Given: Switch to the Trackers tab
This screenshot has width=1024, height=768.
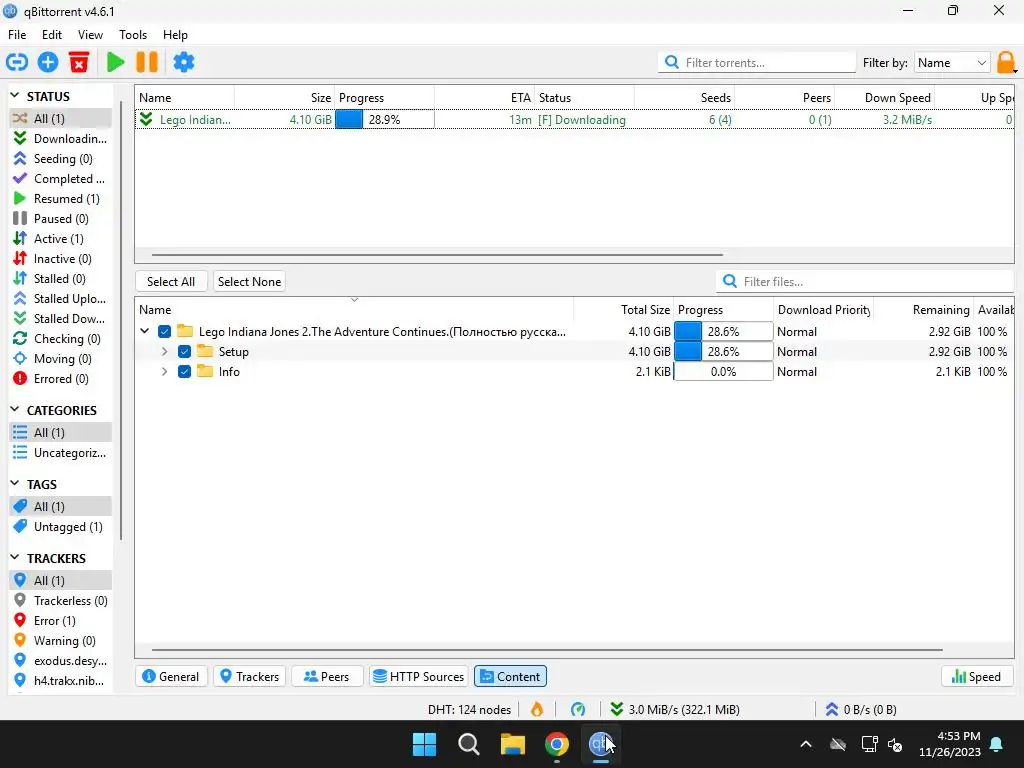Looking at the screenshot, I should (249, 677).
